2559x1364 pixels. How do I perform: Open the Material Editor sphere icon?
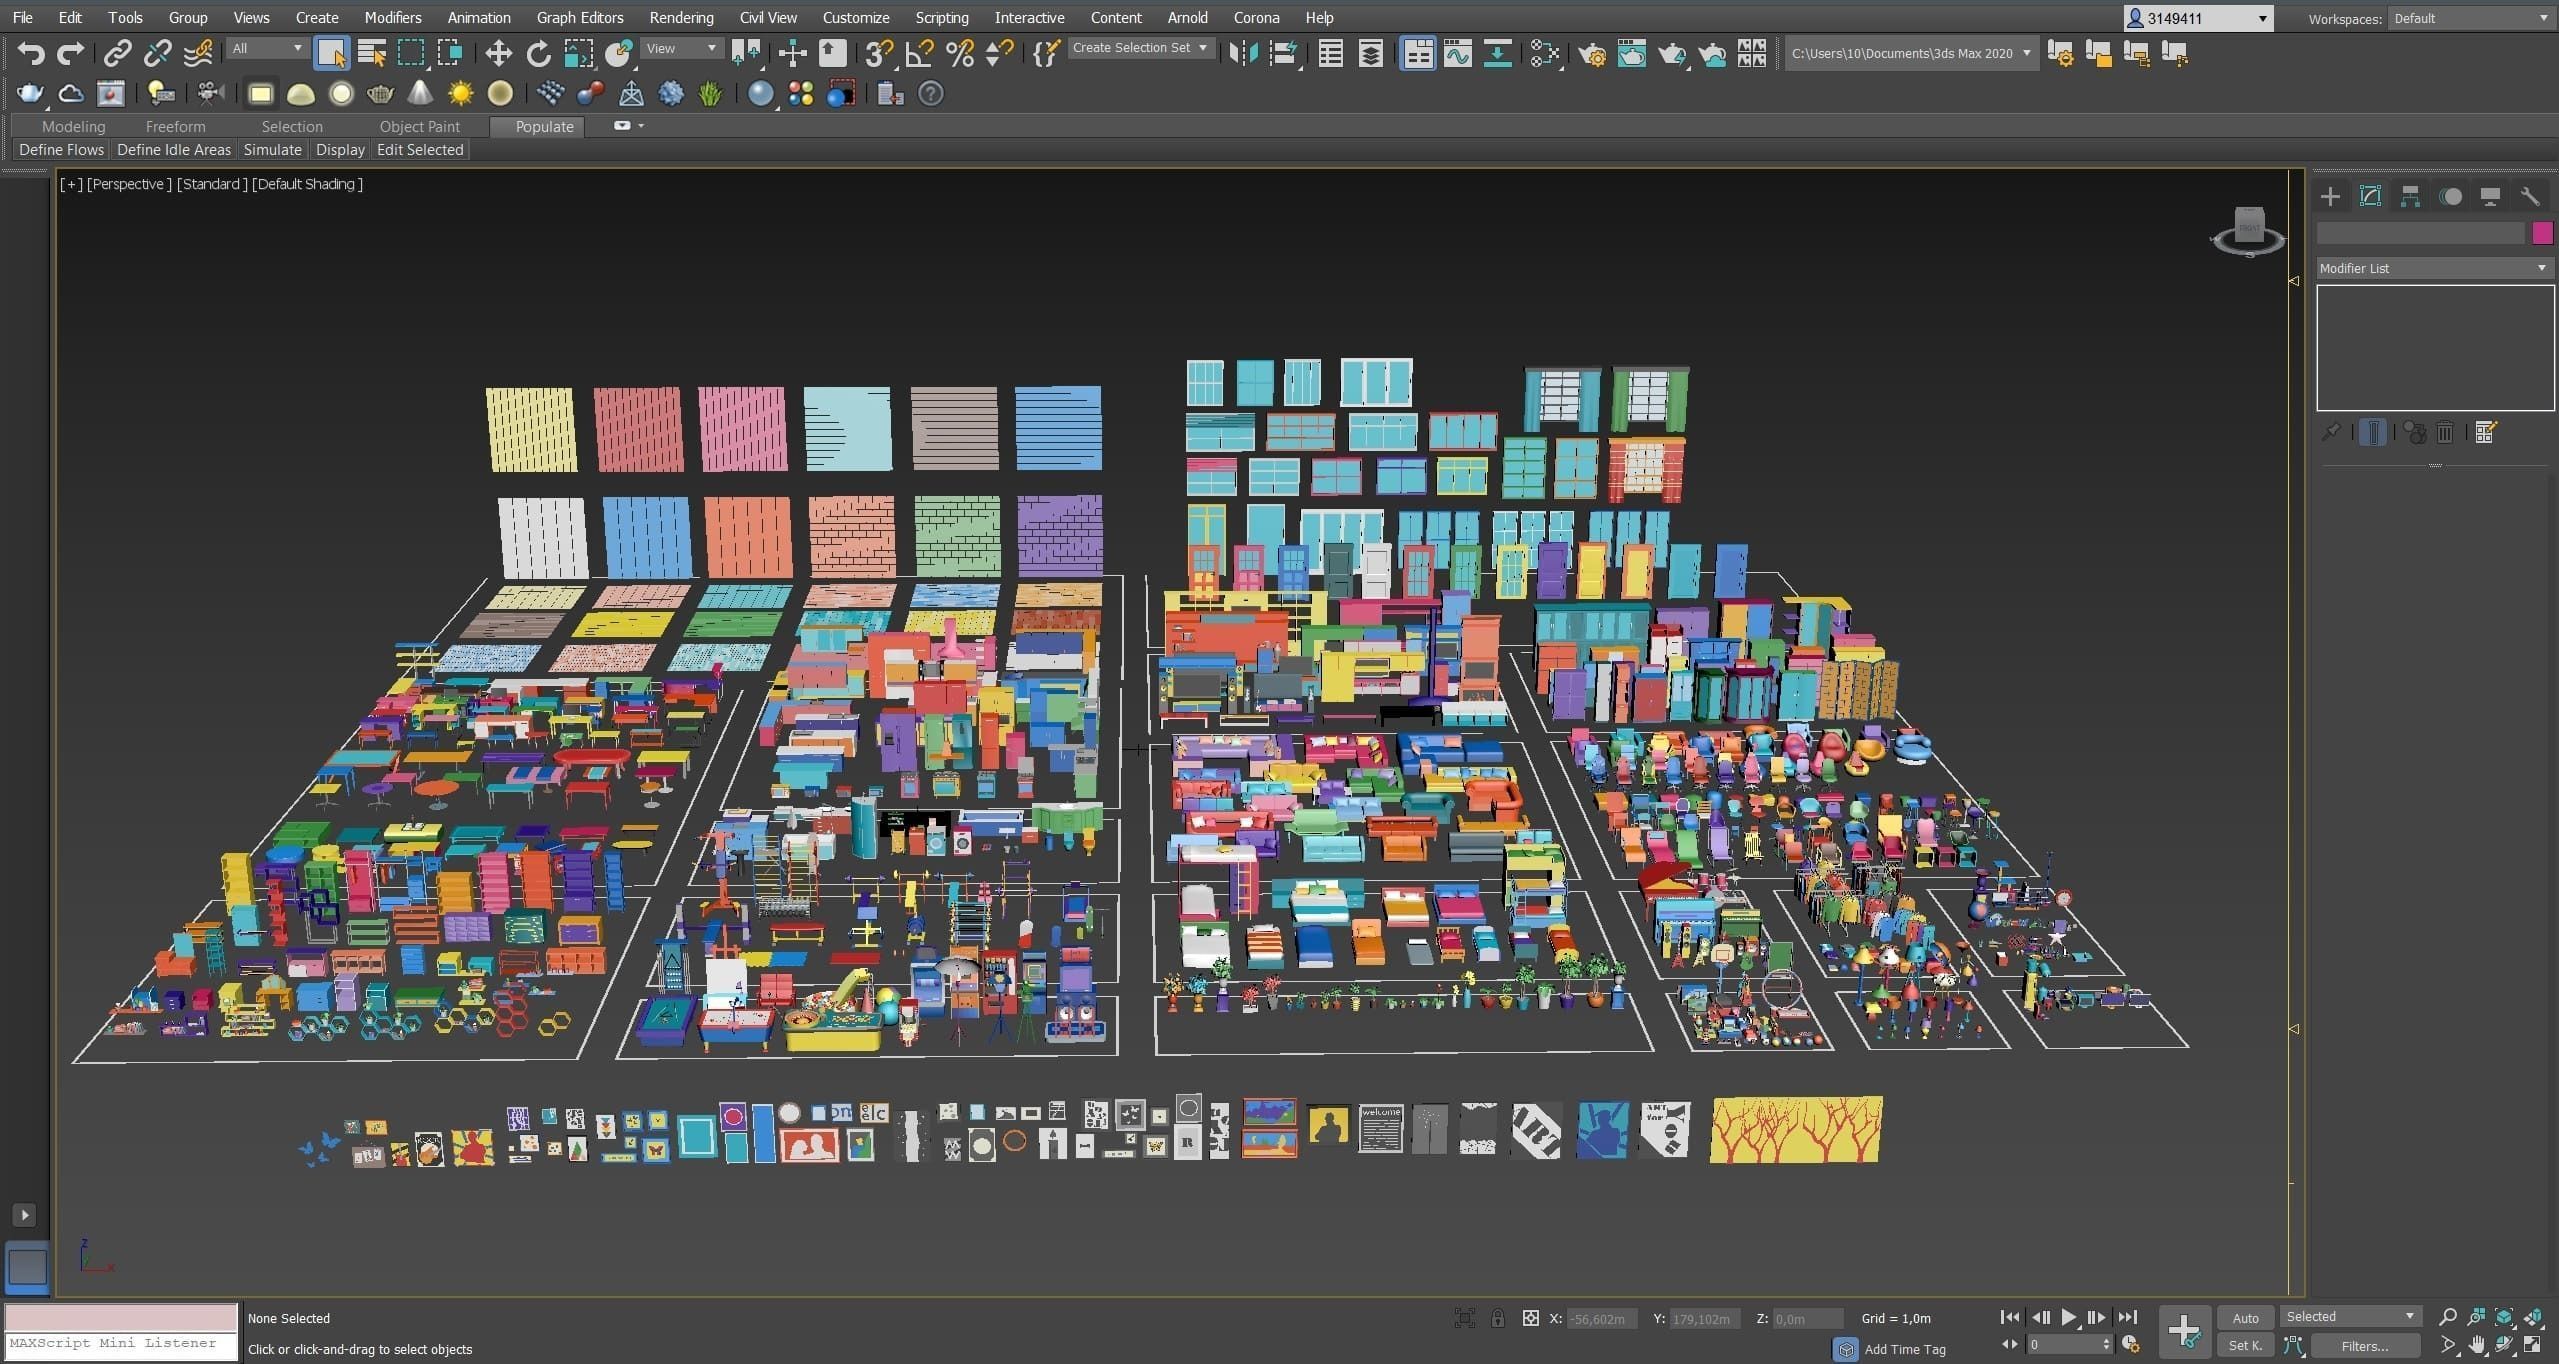1545,53
